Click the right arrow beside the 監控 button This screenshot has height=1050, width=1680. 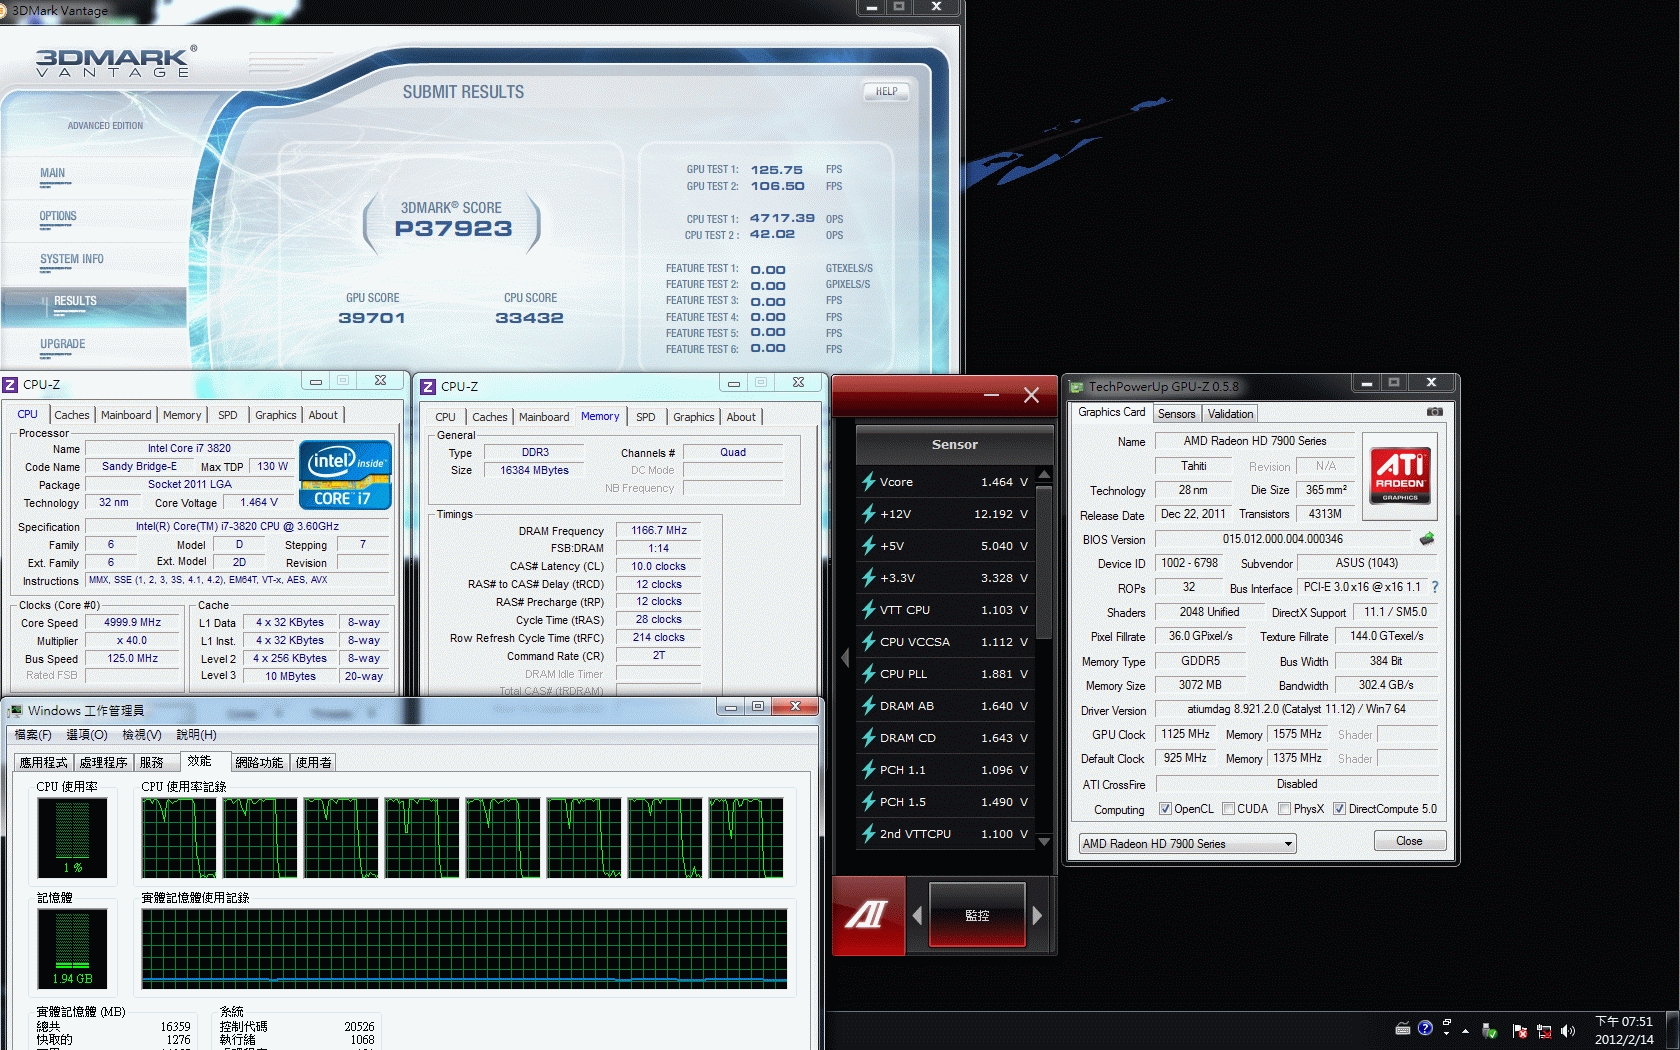pyautogui.click(x=1037, y=915)
